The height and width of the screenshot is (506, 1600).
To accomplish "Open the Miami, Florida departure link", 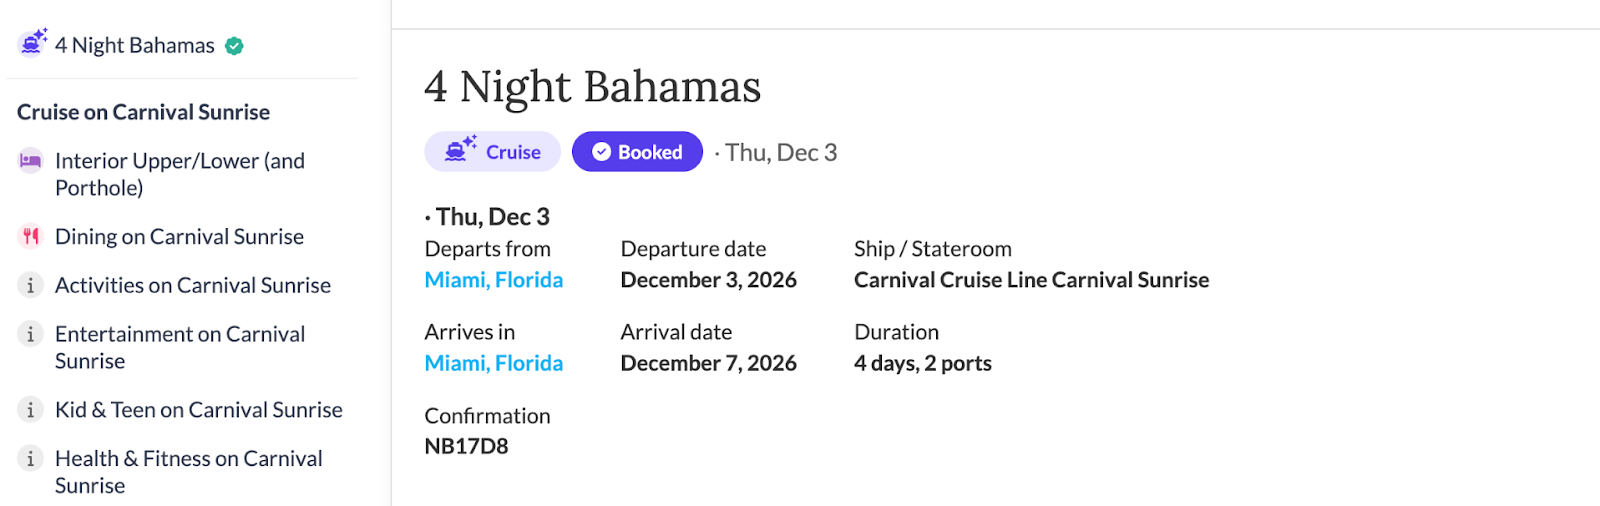I will 494,280.
